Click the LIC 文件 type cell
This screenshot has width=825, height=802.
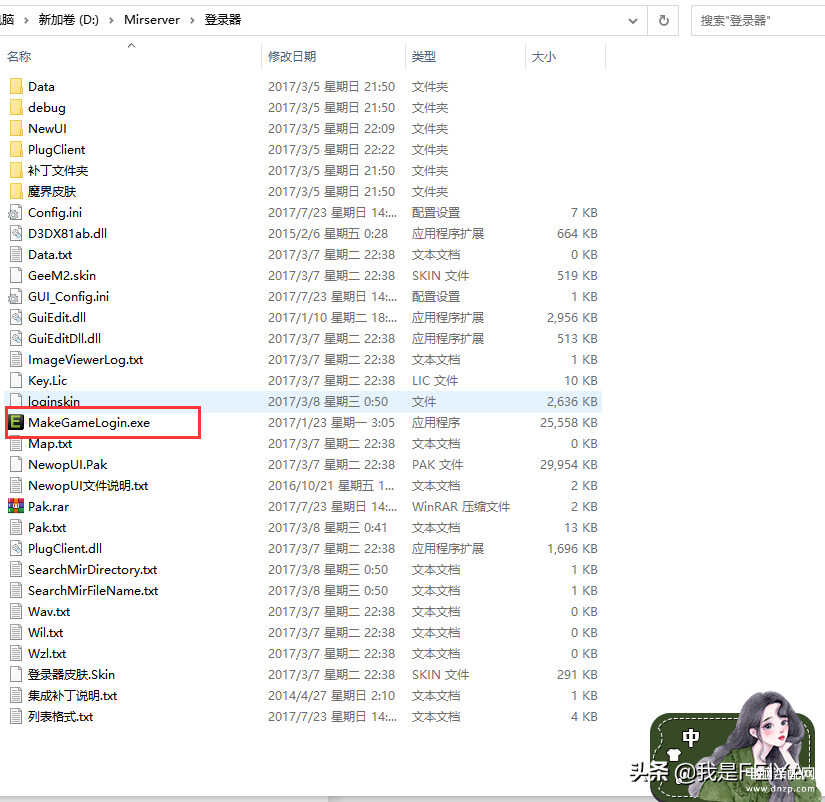(x=435, y=380)
